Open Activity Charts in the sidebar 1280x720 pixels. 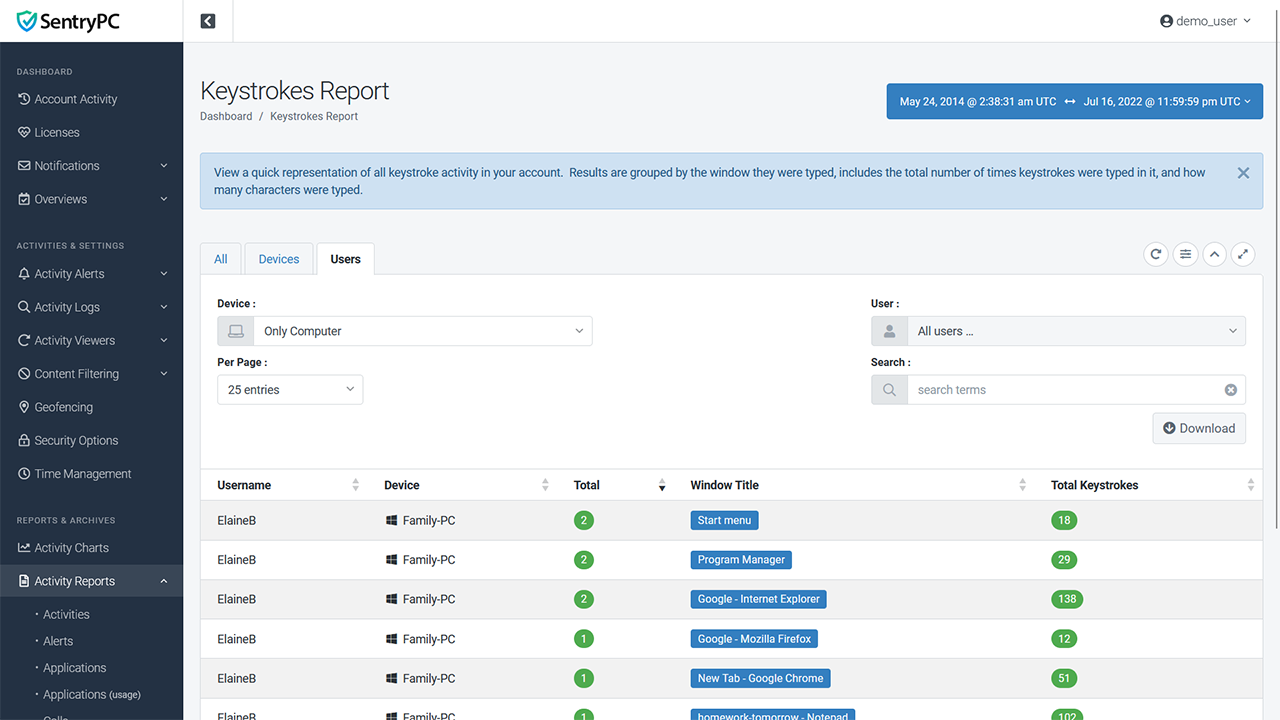coord(91,548)
